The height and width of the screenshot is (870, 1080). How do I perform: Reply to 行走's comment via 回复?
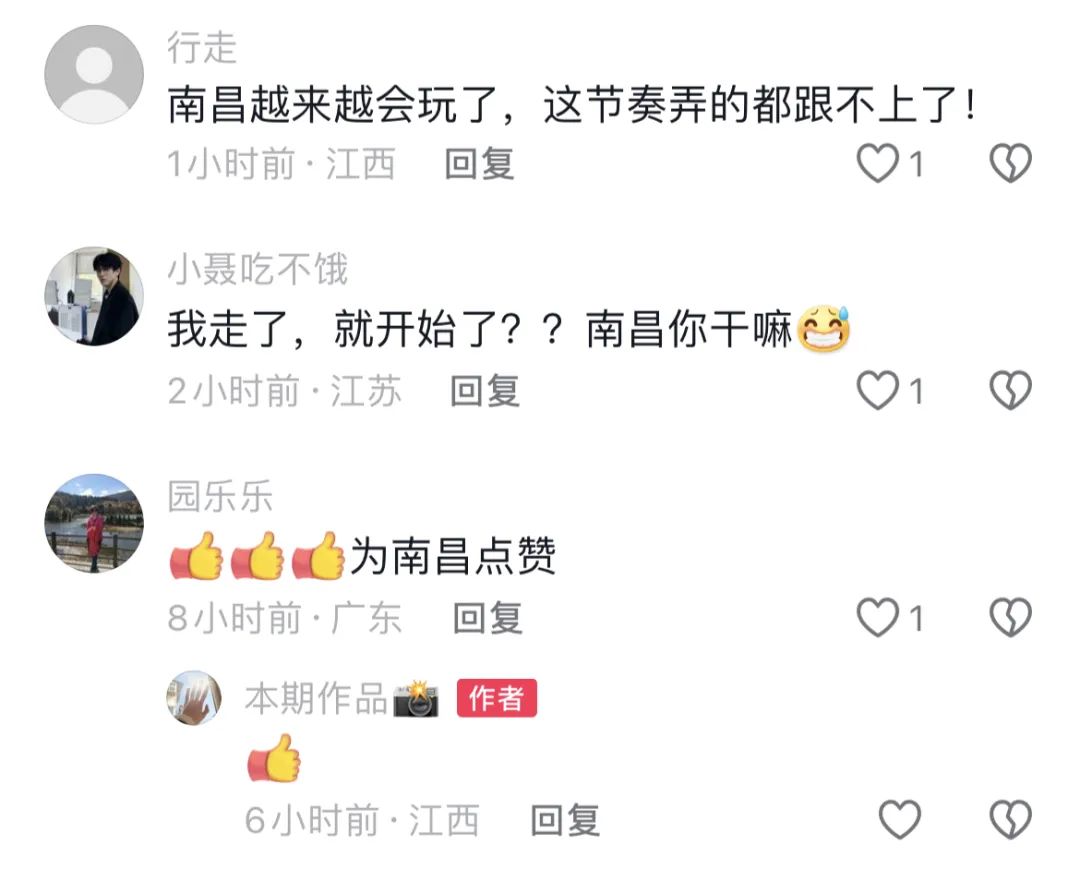[x=479, y=164]
